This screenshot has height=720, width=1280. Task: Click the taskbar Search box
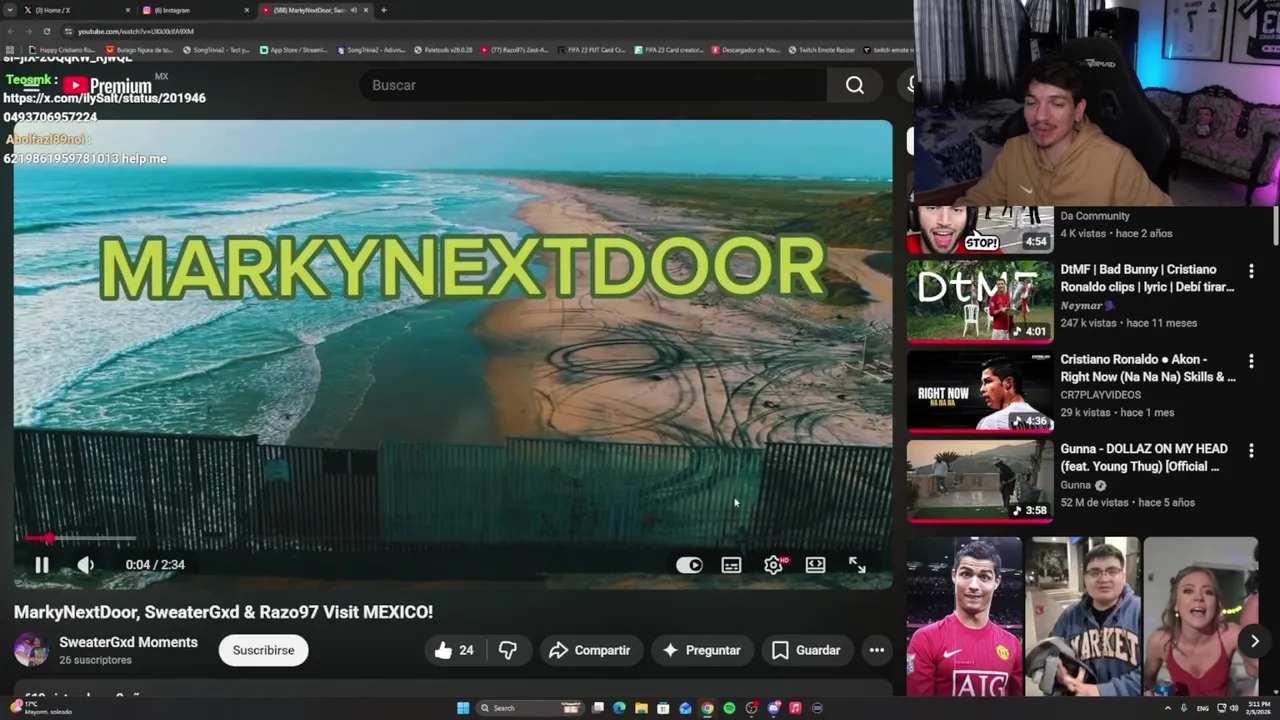[530, 708]
